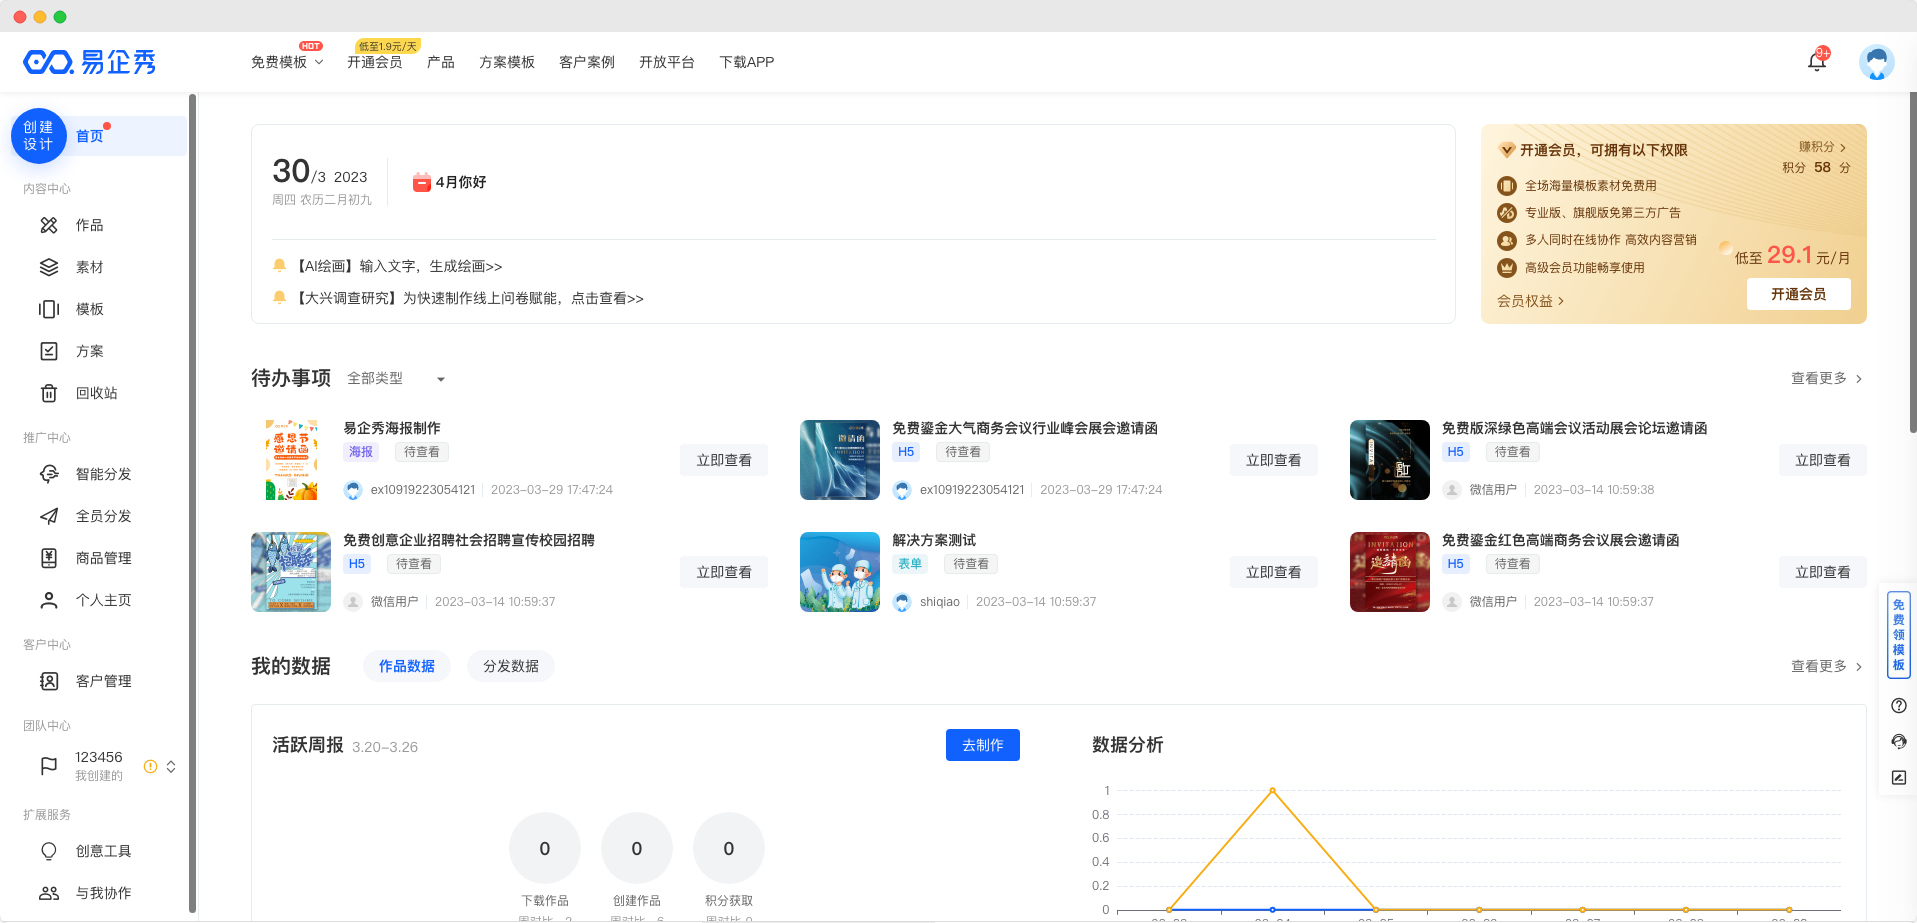Click the 免费鎏金大气商务会议行业峰会展会邀请函 title

1025,428
